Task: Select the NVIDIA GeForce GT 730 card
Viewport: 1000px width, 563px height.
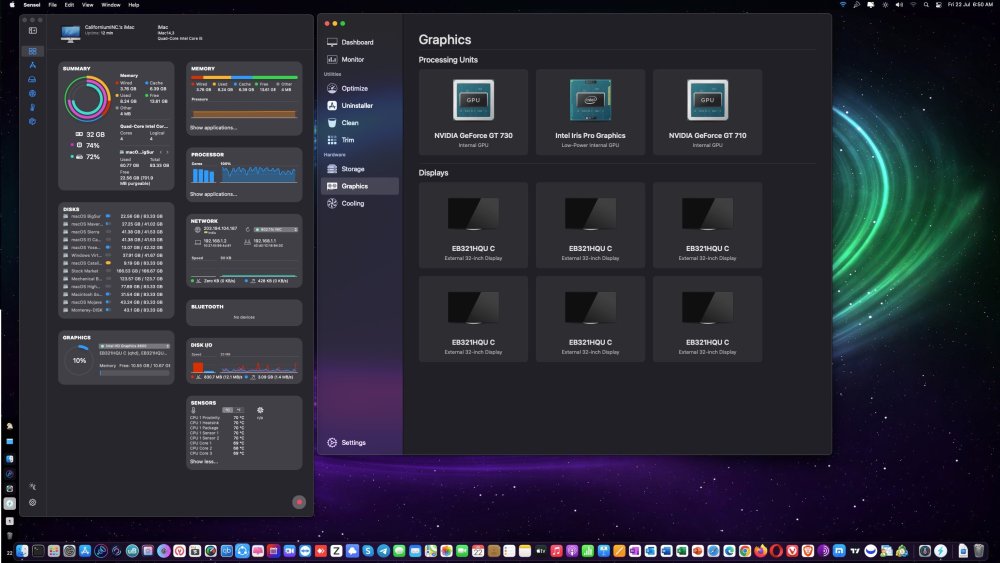Action: pos(473,112)
